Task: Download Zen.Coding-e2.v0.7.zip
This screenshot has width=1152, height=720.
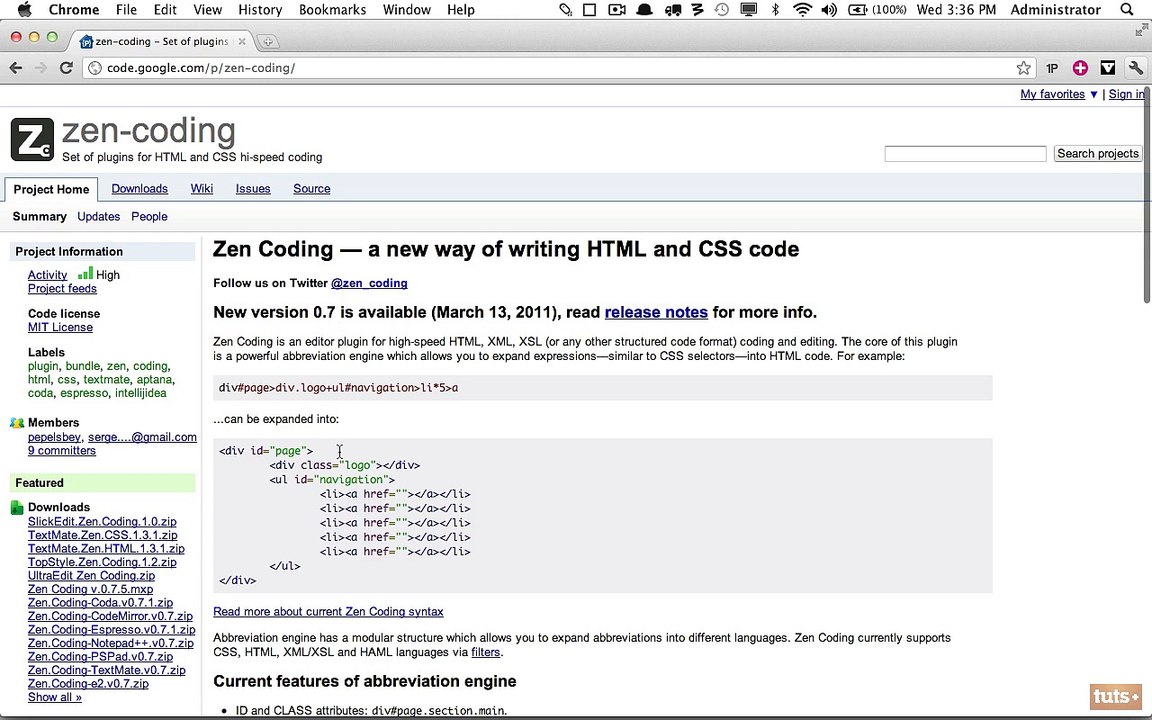Action: click(88, 683)
